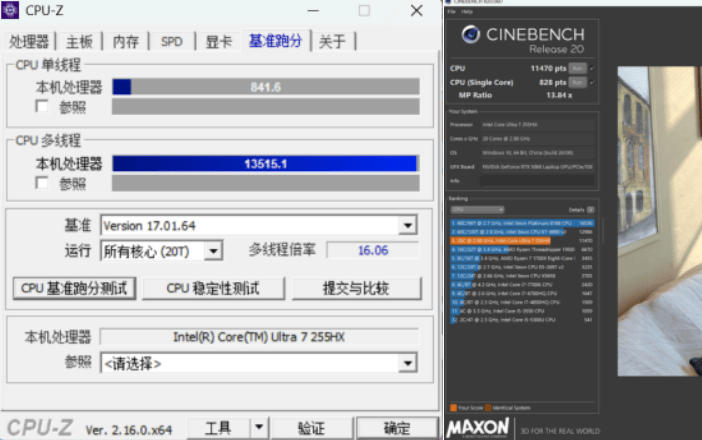The width and height of the screenshot is (702, 440).
Task: Click the CPU-Z app icon in title bar
Action: pyautogui.click(x=10, y=10)
